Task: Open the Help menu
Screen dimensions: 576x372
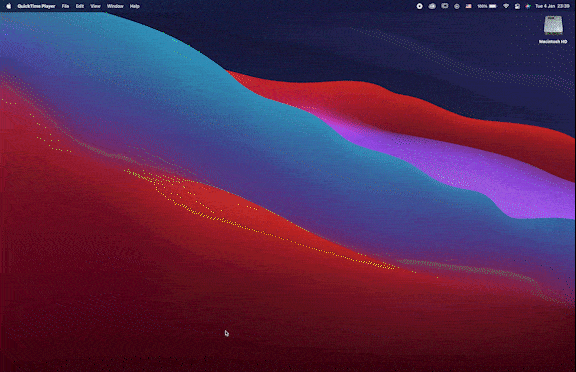Action: pyautogui.click(x=134, y=6)
